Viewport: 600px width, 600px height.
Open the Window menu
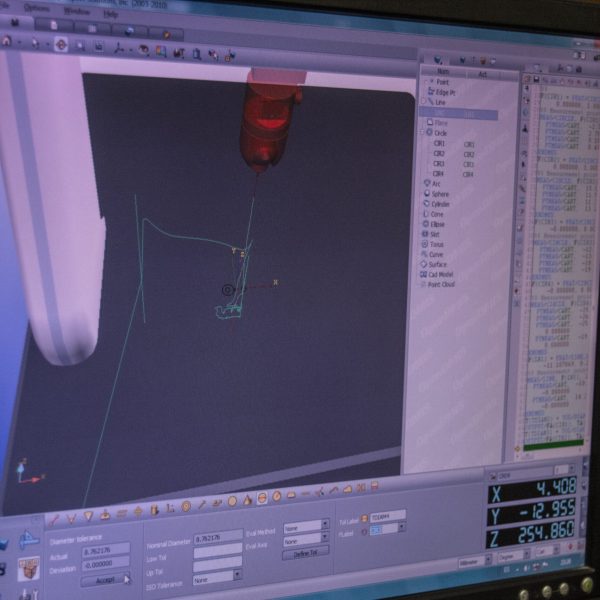coord(76,12)
